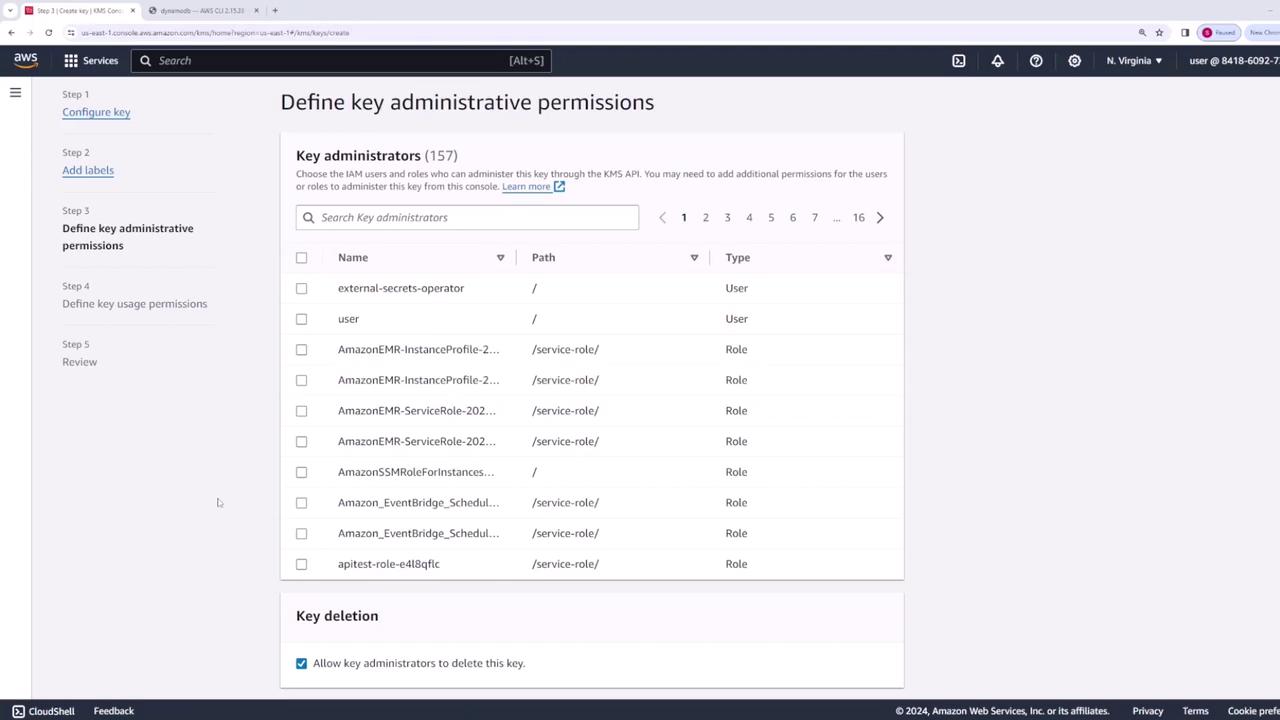Viewport: 1280px width, 720px height.
Task: Open the help question mark menu
Action: coord(1036,61)
